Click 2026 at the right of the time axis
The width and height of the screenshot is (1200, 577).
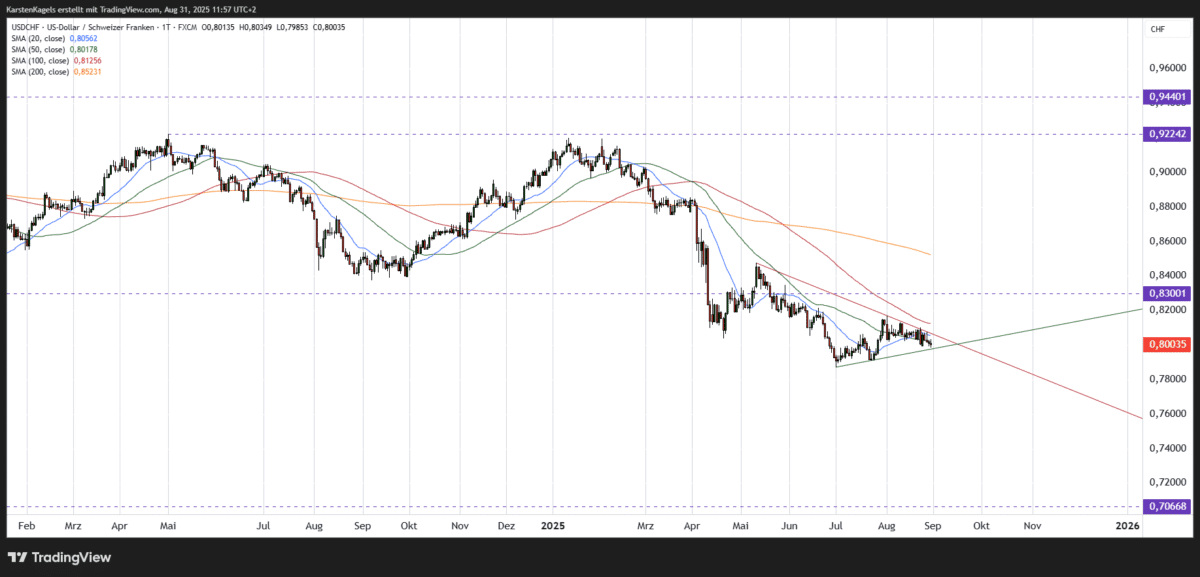tap(1127, 525)
